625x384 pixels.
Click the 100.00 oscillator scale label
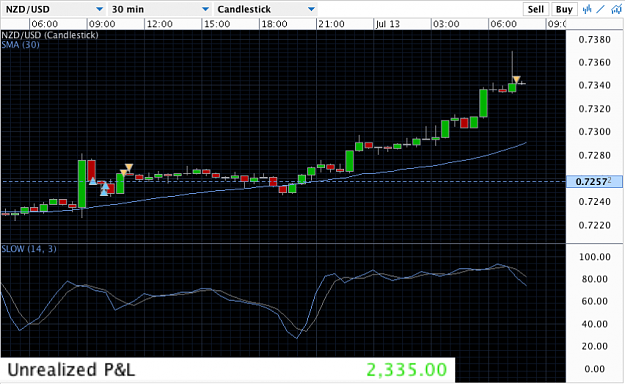coord(595,257)
